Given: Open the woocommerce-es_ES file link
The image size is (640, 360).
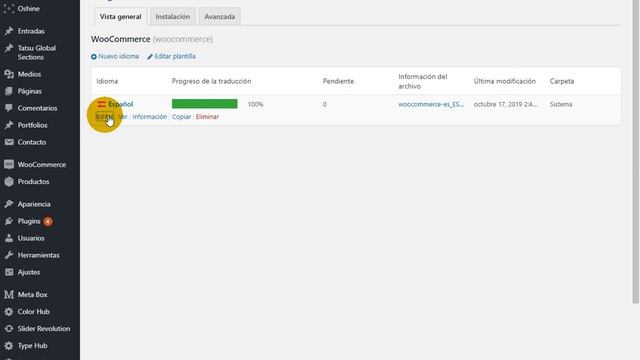Looking at the screenshot, I should 431,104.
